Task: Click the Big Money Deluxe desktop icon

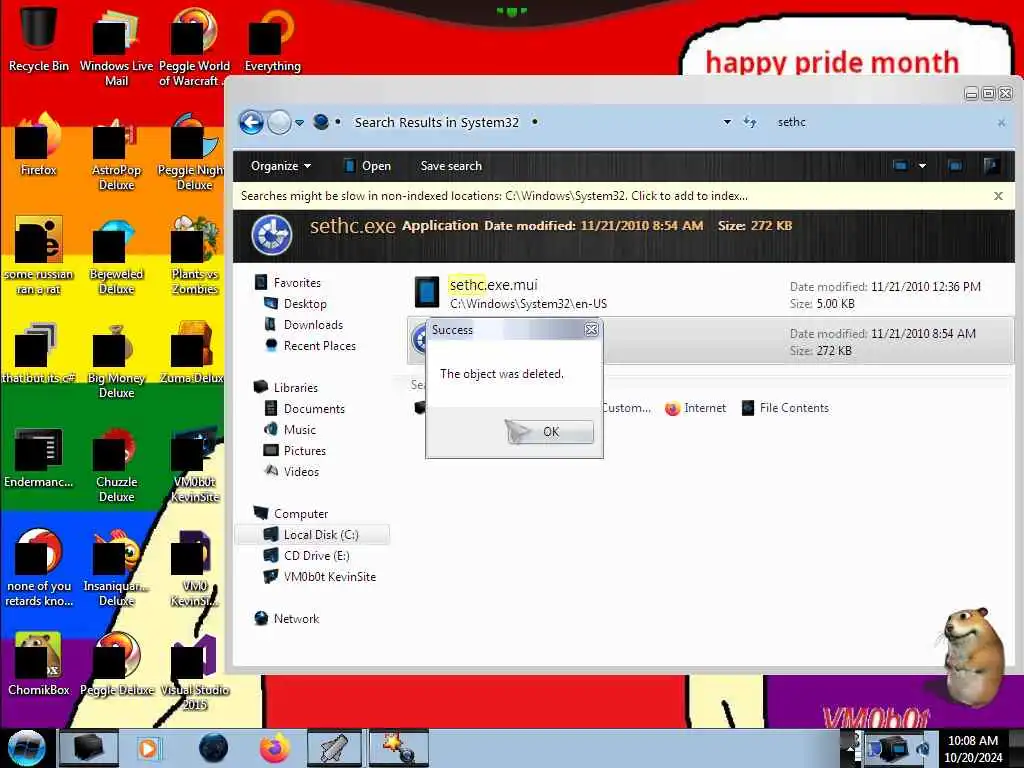Action: pos(116,360)
